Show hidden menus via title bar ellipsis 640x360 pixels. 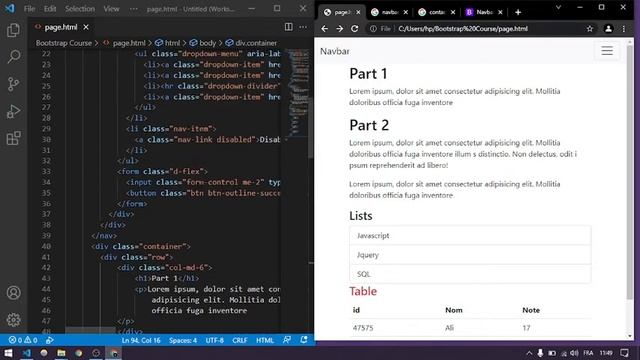click(133, 9)
